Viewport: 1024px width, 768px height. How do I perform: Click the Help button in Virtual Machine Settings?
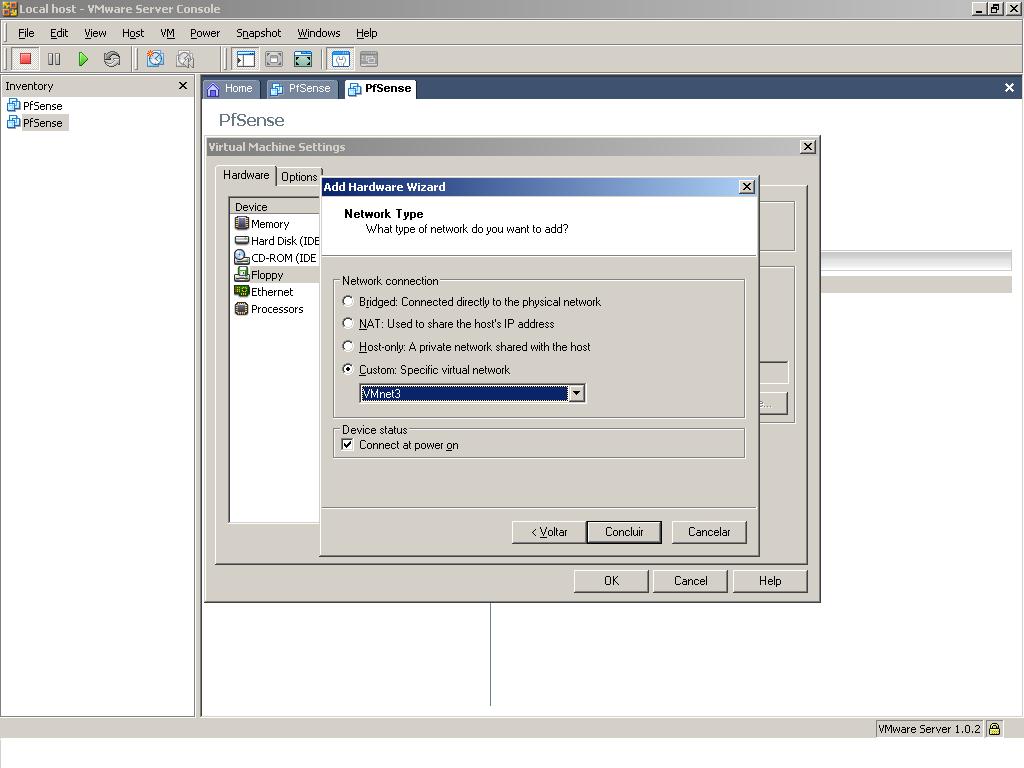pyautogui.click(x=770, y=581)
